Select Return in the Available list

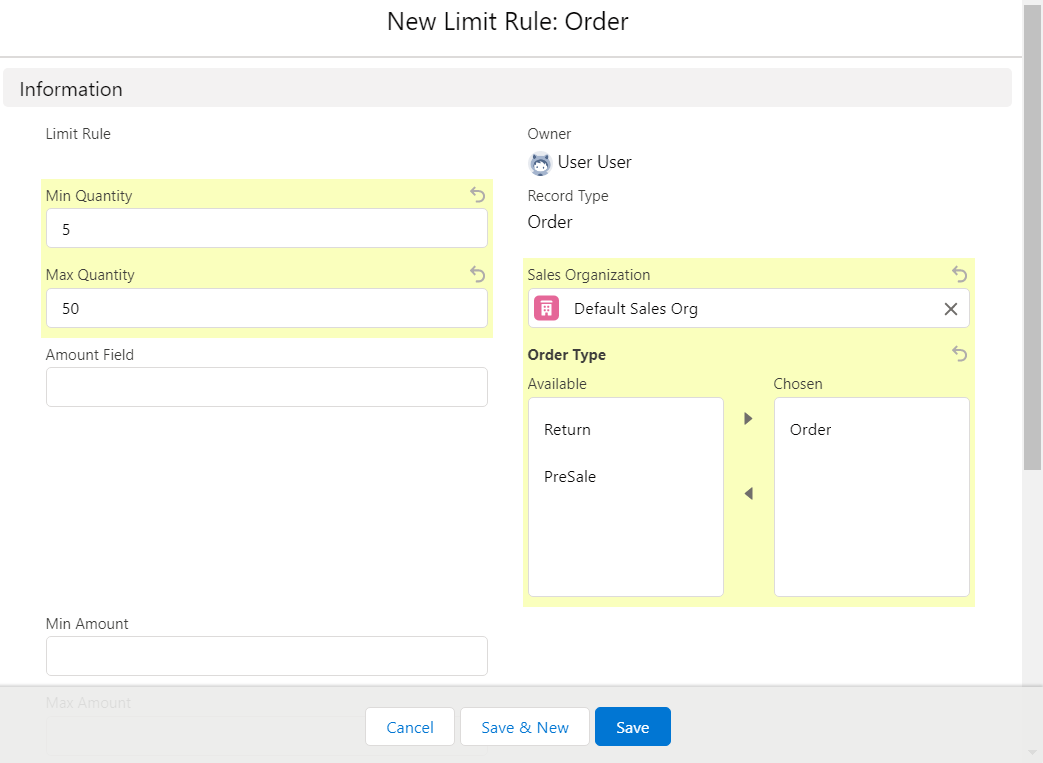[x=567, y=429]
